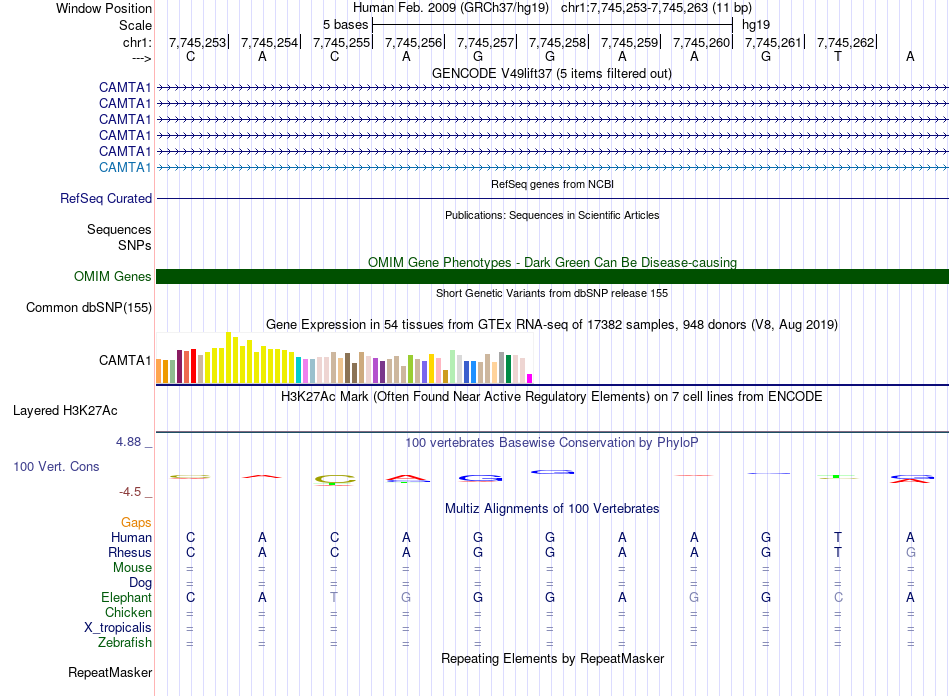Click the magenta bar in GTEx chart
Screen dimensions: 950x696
coord(530,379)
